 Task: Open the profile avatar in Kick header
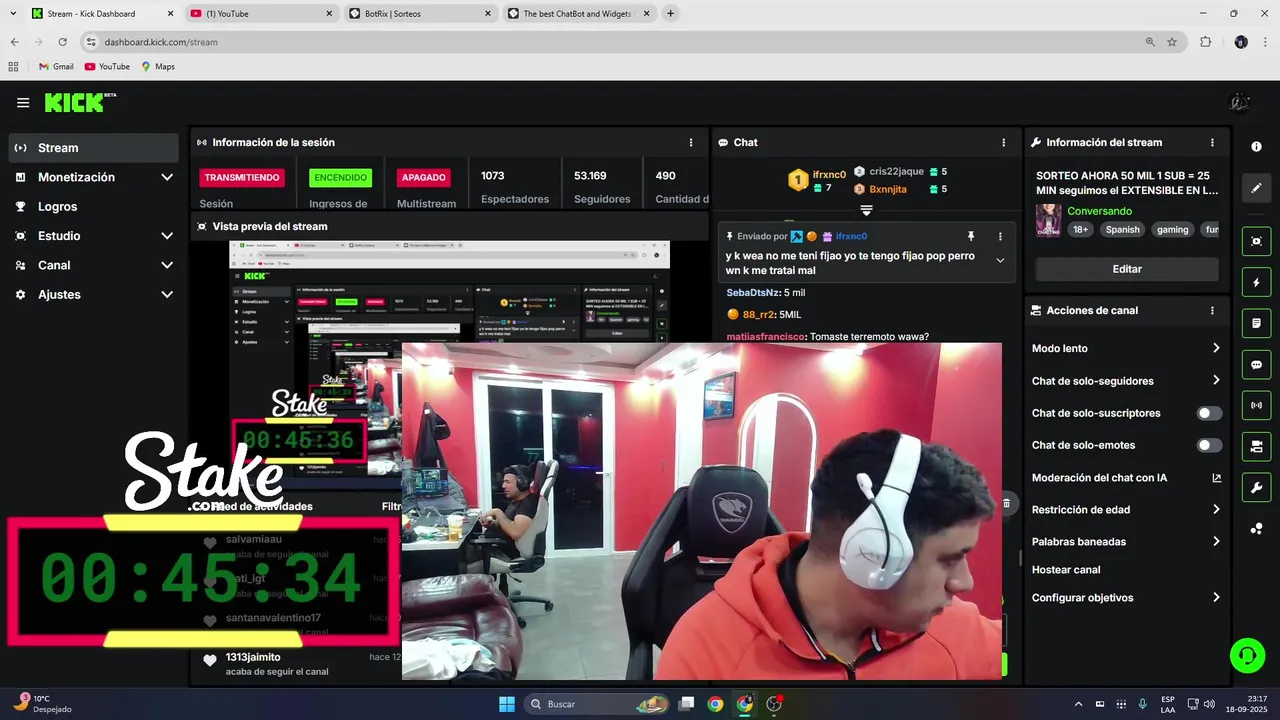[x=1239, y=102]
